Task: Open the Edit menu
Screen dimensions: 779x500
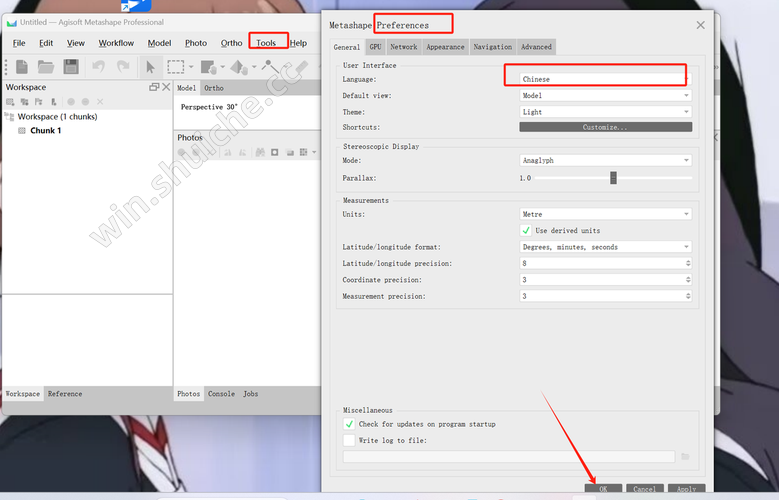Action: [x=46, y=43]
